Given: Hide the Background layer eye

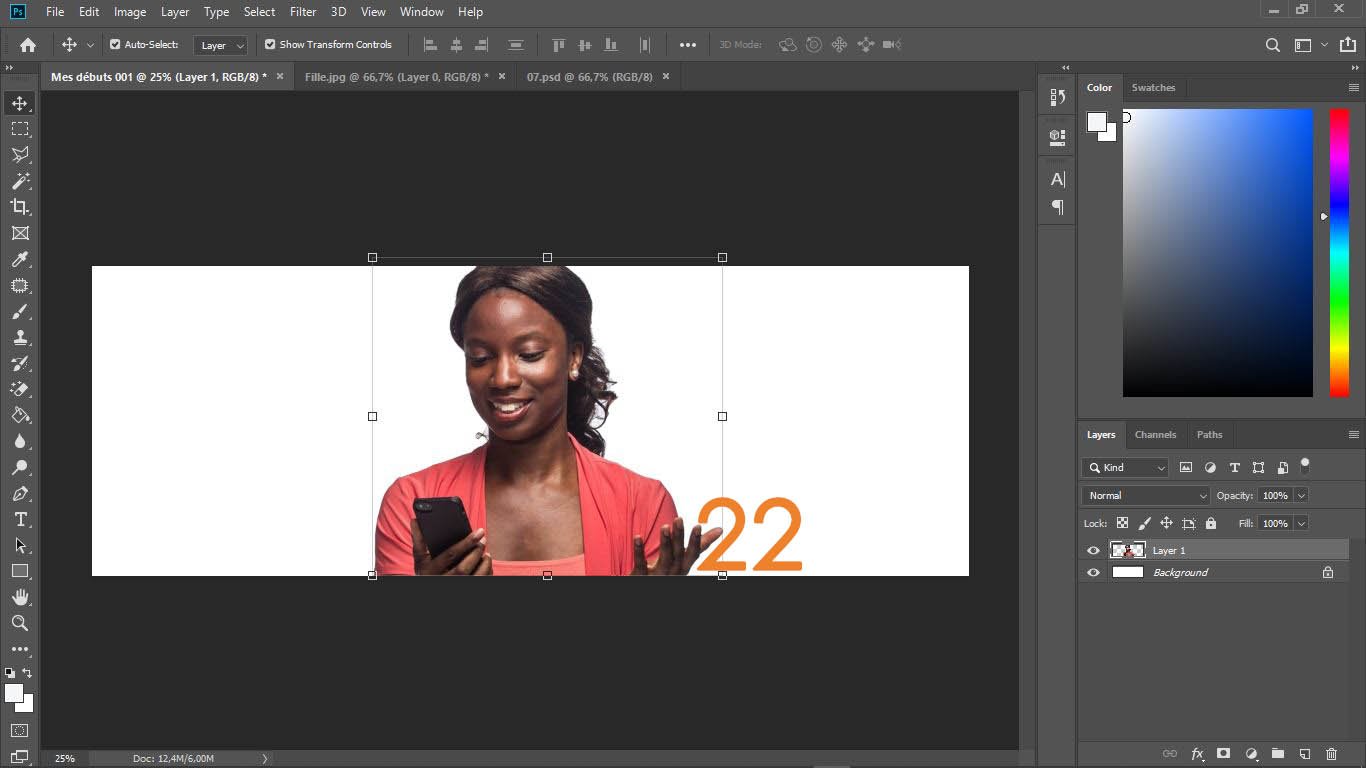Looking at the screenshot, I should (x=1093, y=573).
